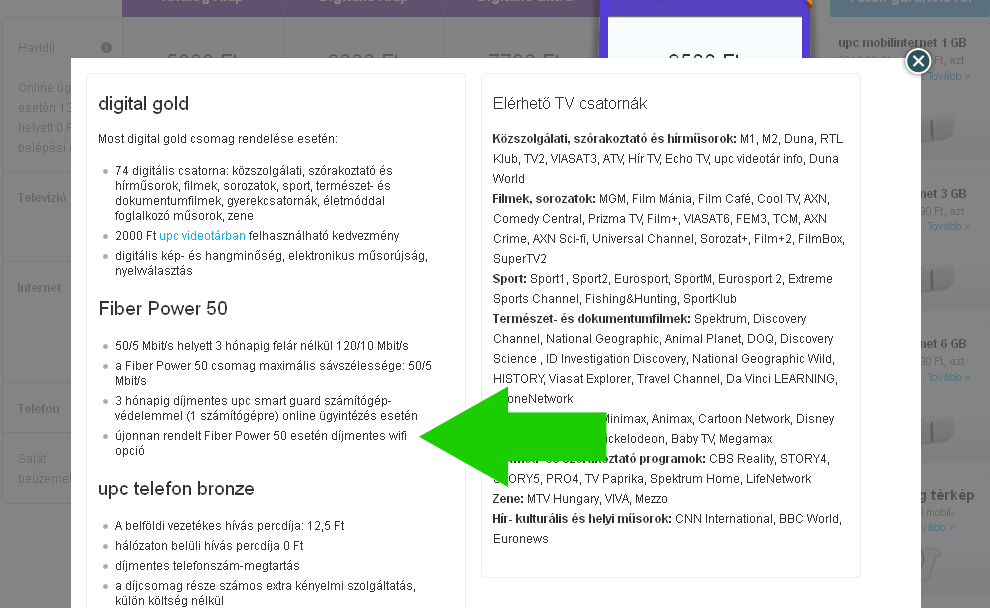Select the Telefon row label in background table
The image size is (990, 608).
click(39, 409)
